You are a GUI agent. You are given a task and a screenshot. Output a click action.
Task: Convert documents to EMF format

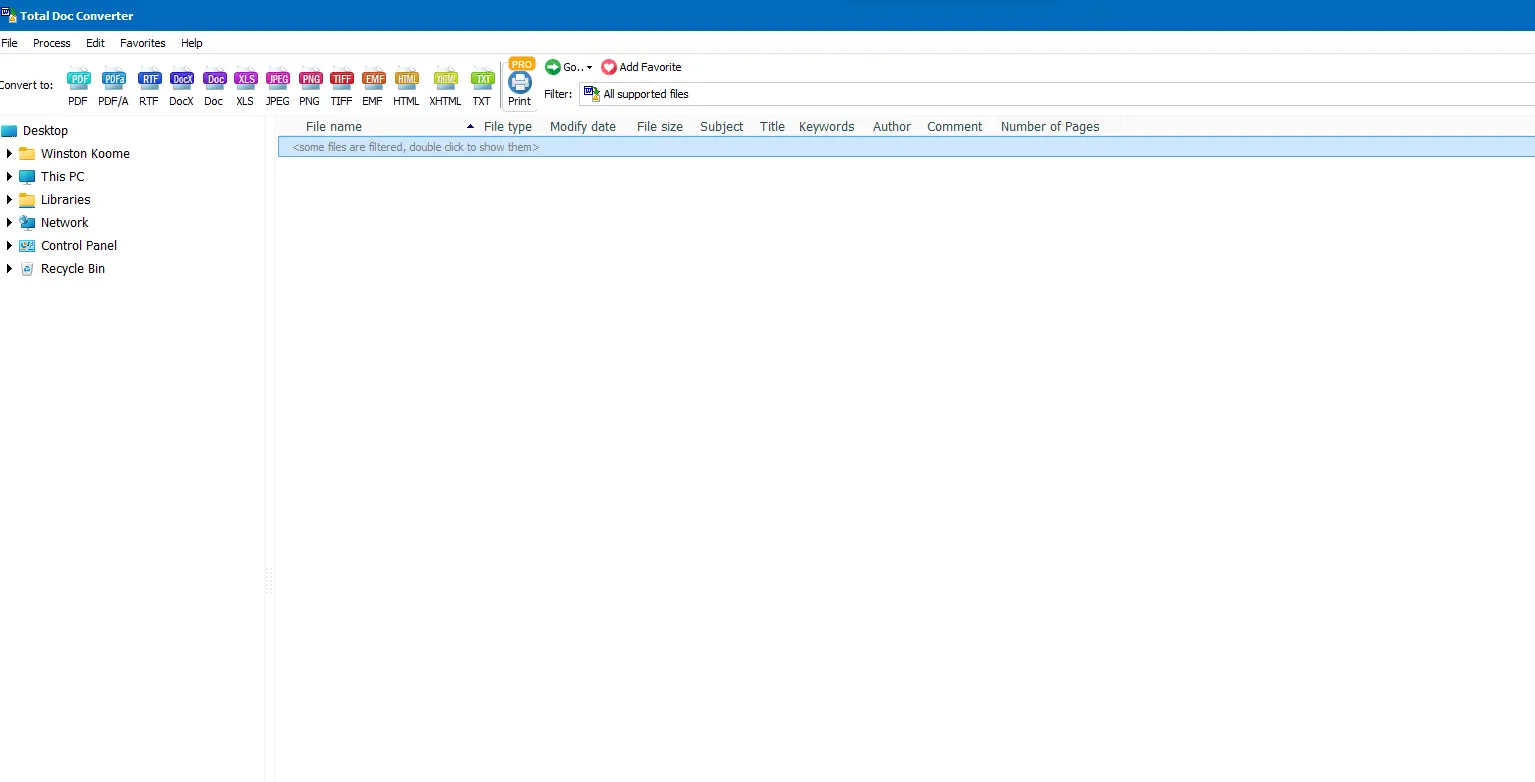[x=372, y=84]
